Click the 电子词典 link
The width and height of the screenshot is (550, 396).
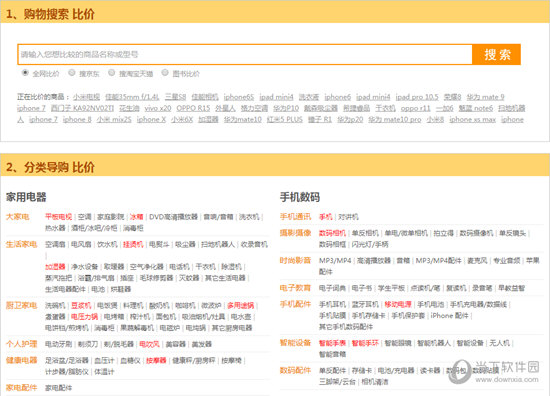click(x=332, y=288)
